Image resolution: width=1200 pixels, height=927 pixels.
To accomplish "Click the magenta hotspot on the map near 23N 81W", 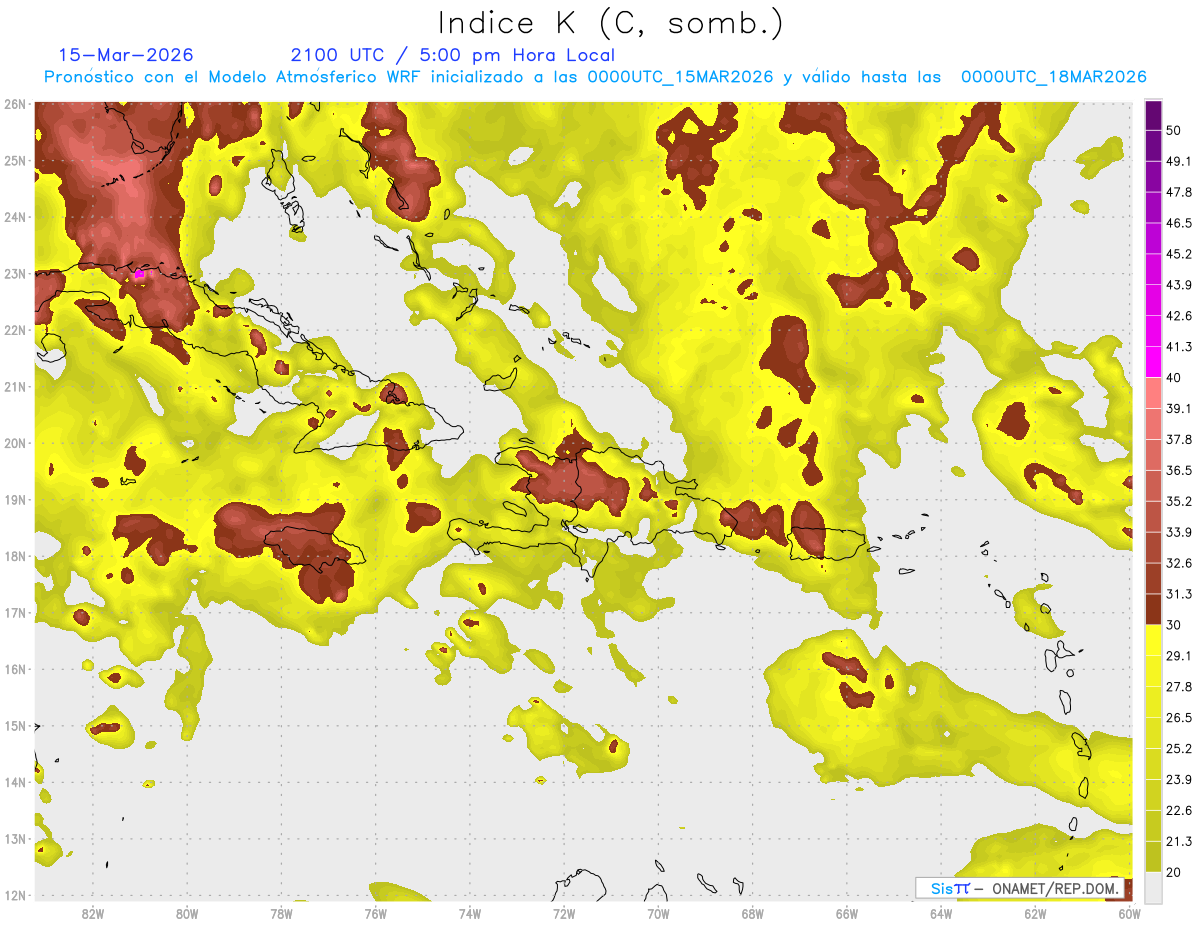I will coord(139,273).
